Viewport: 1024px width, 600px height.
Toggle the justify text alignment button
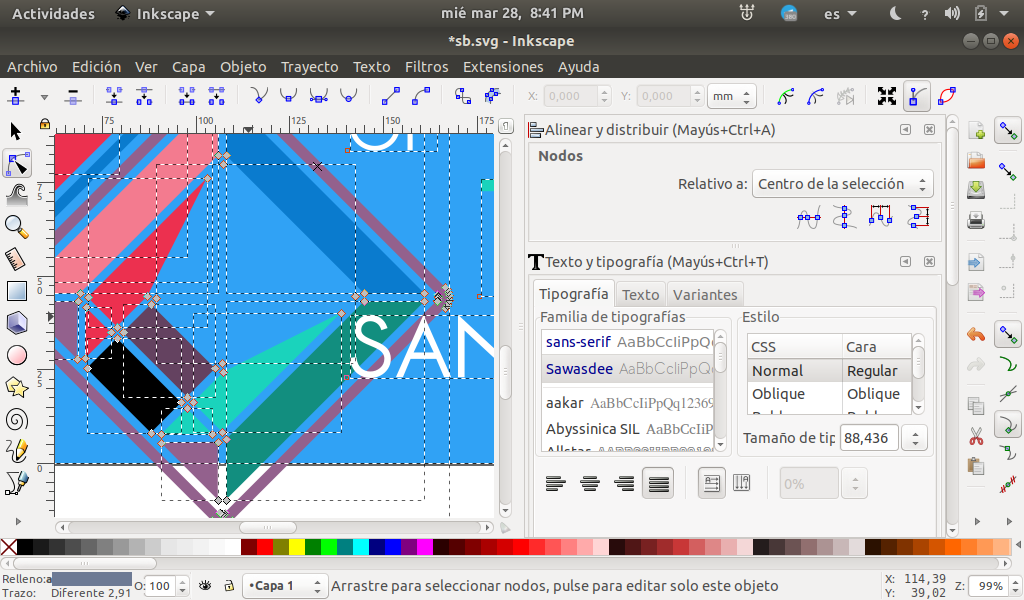pyautogui.click(x=658, y=484)
